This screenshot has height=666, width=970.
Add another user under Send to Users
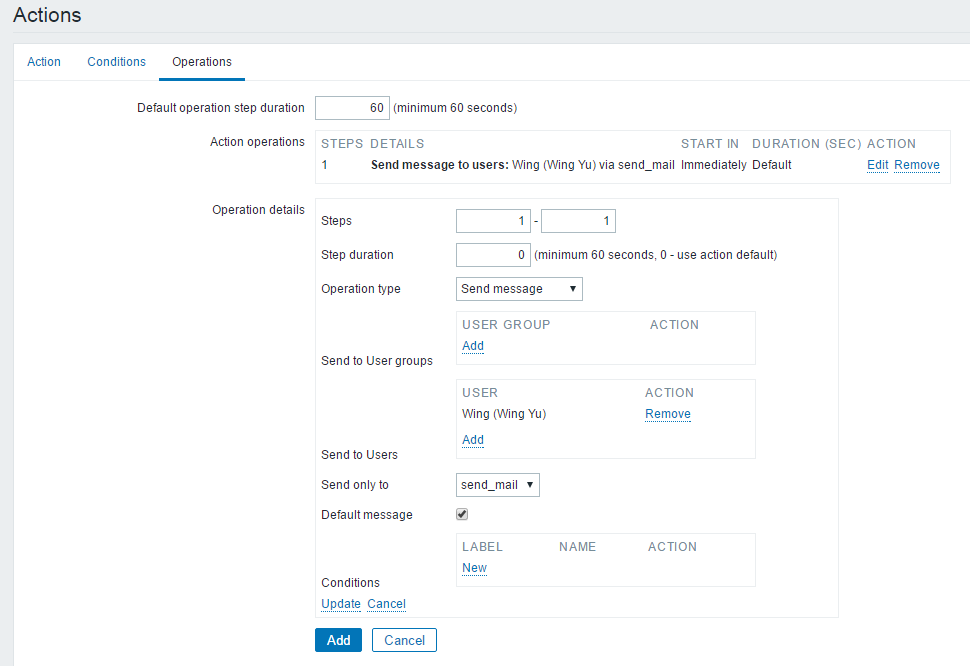(473, 440)
